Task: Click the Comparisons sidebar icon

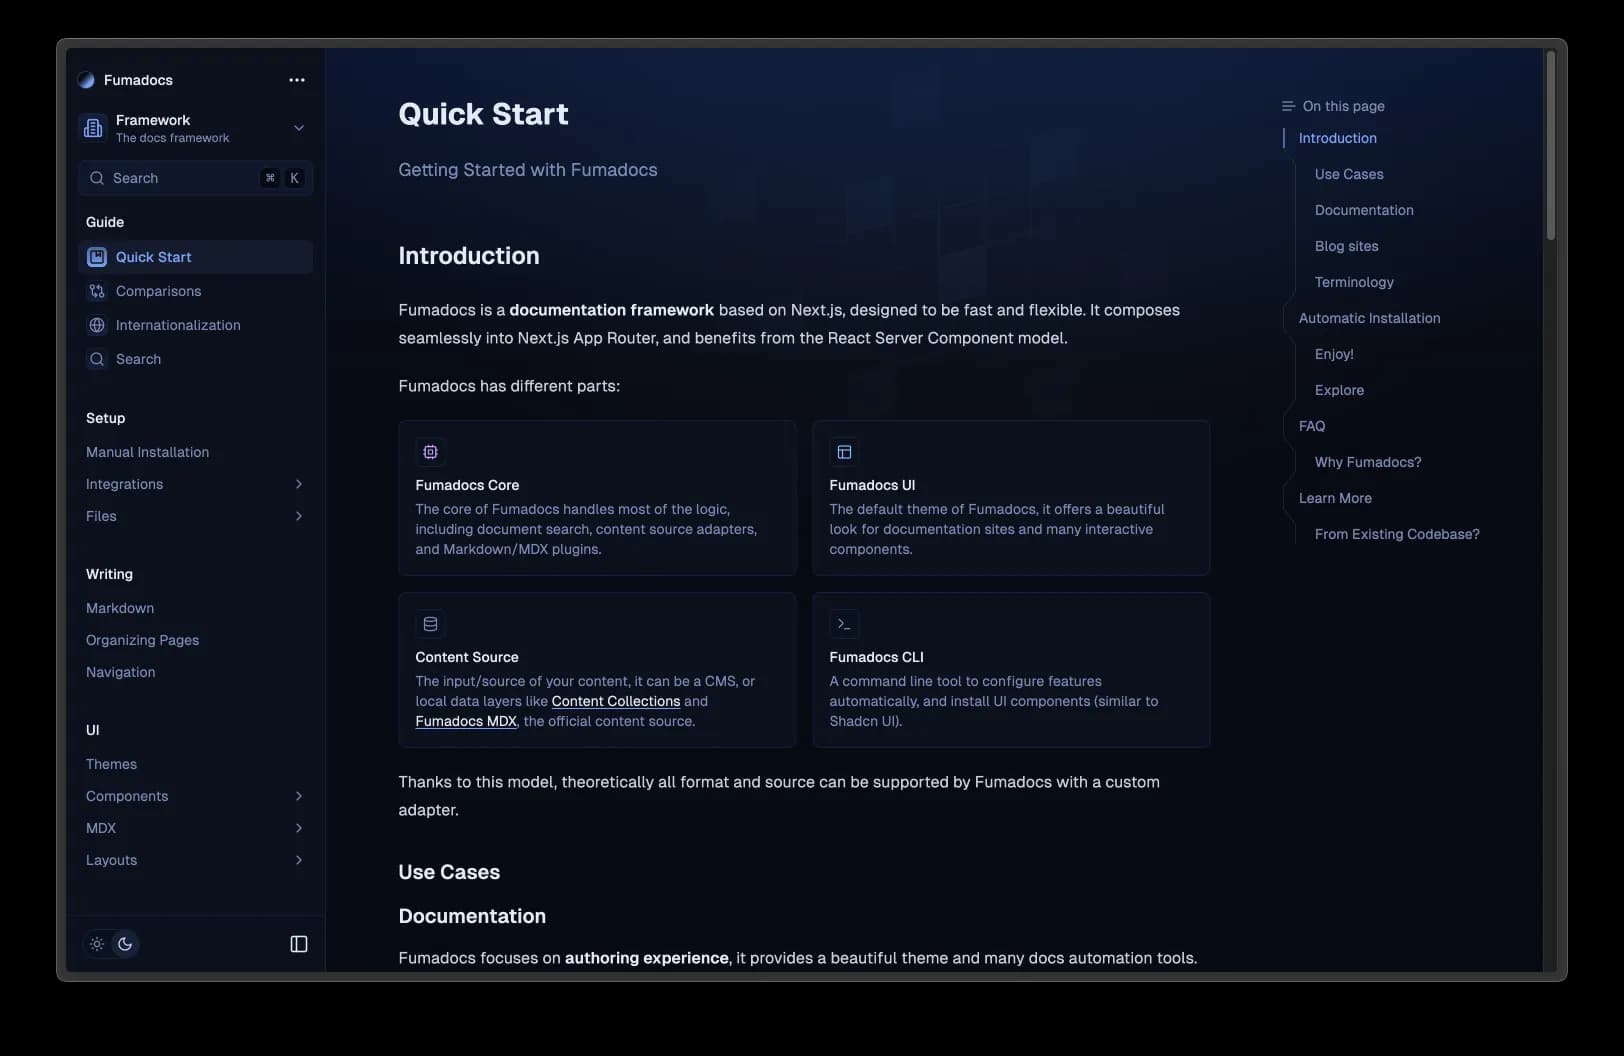Action: [97, 291]
